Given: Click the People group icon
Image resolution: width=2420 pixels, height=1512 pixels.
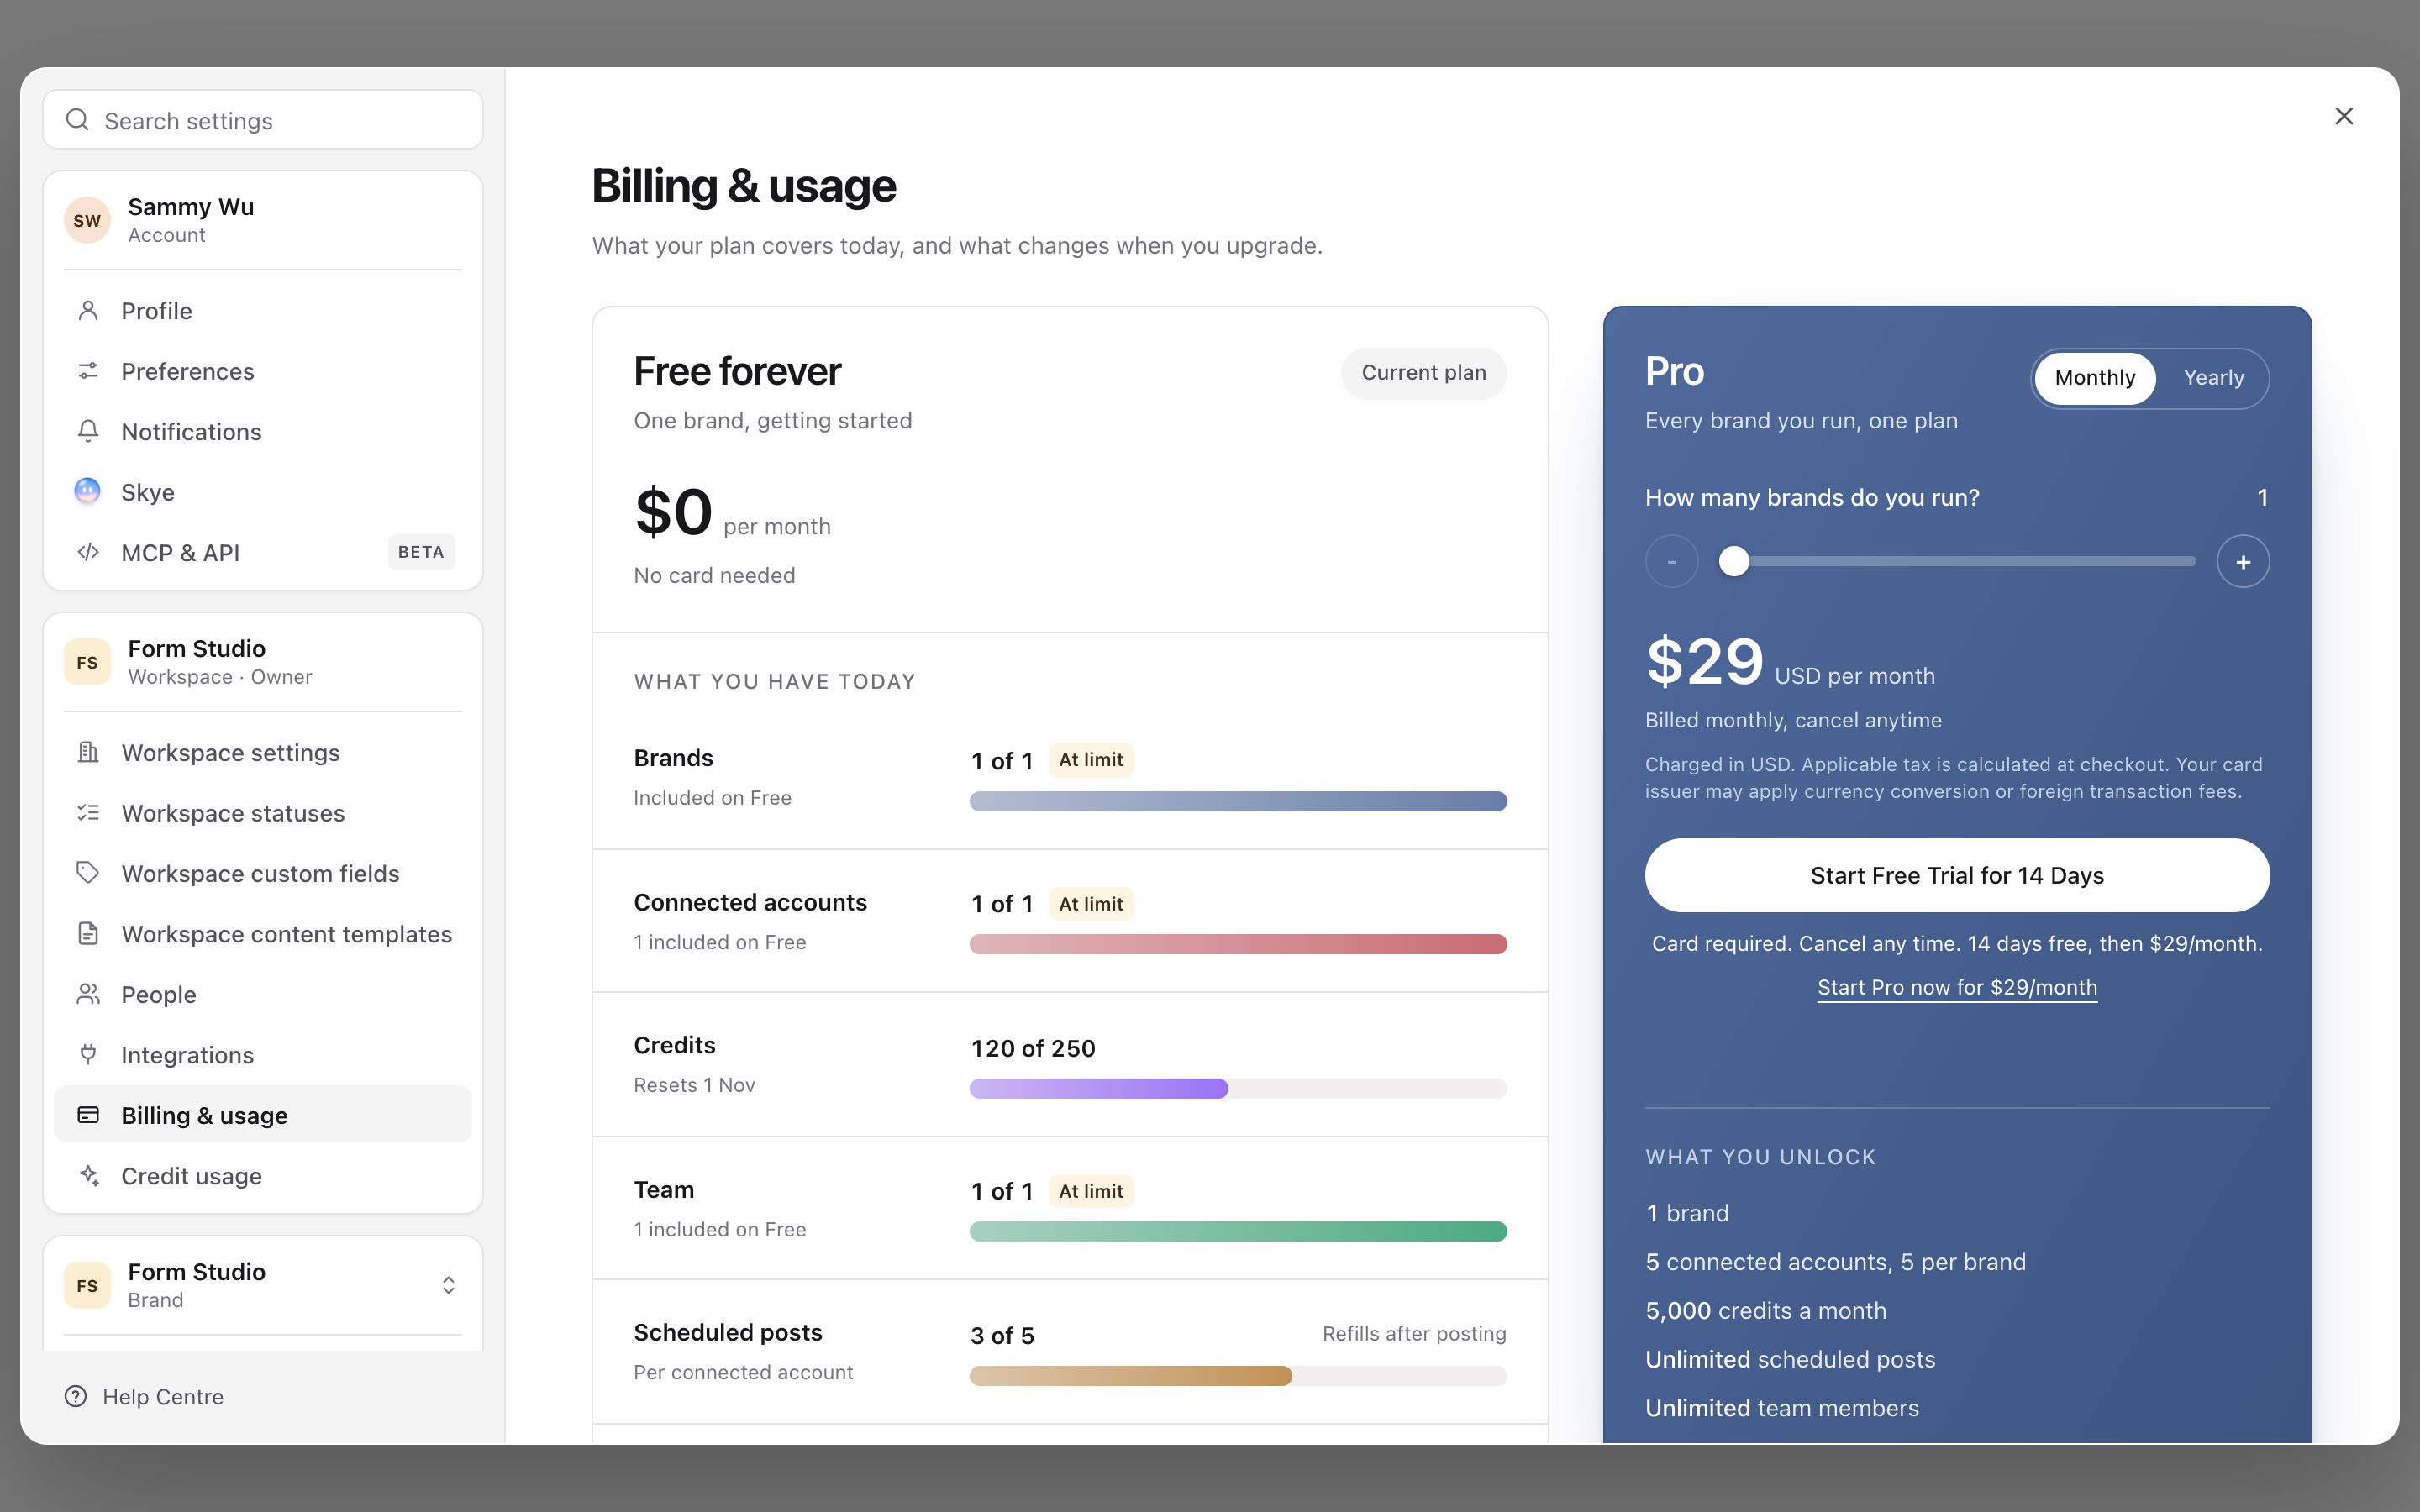Looking at the screenshot, I should (x=88, y=994).
